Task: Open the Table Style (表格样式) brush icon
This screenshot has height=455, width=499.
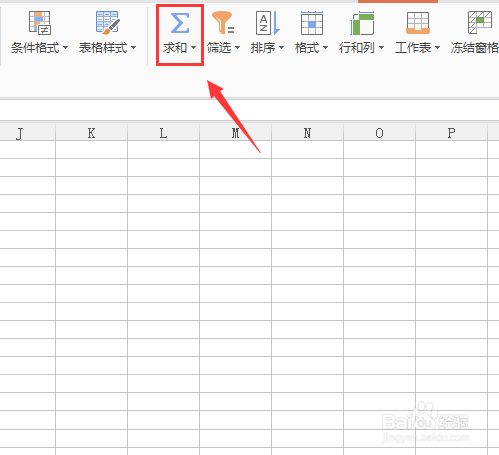Action: pos(107,23)
